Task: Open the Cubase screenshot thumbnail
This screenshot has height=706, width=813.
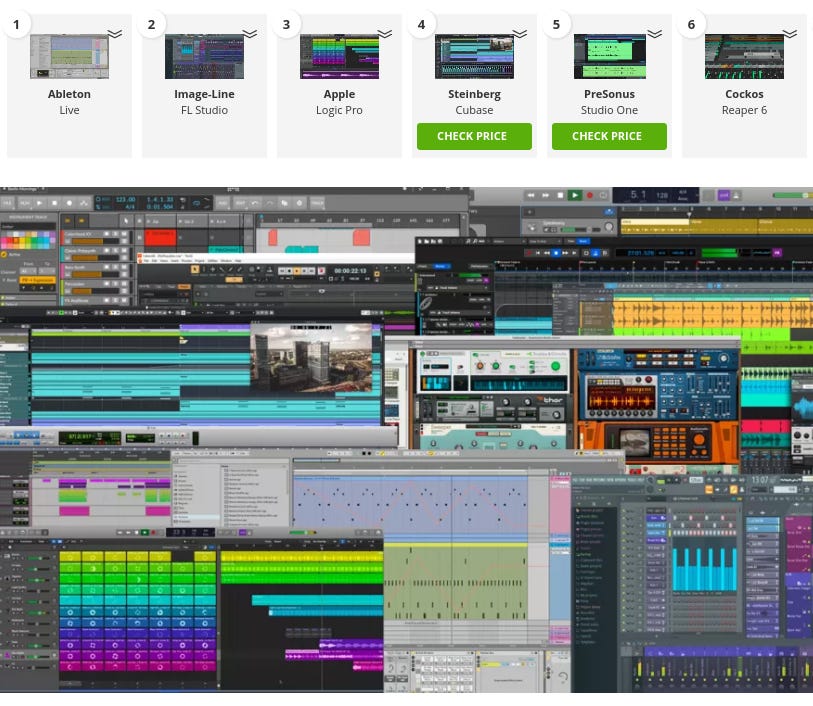Action: tap(474, 57)
